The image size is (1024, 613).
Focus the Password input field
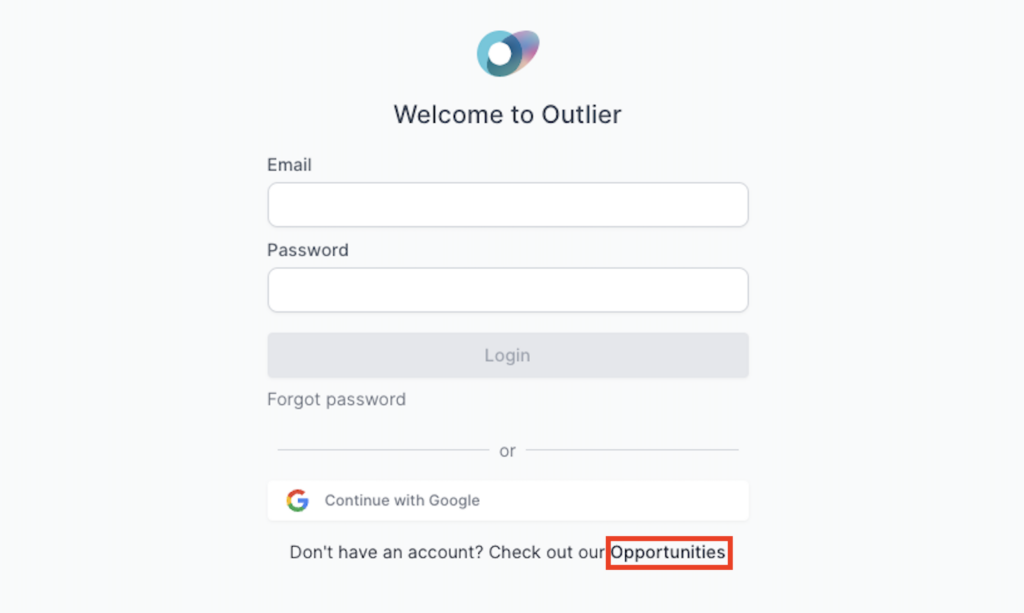pos(507,290)
